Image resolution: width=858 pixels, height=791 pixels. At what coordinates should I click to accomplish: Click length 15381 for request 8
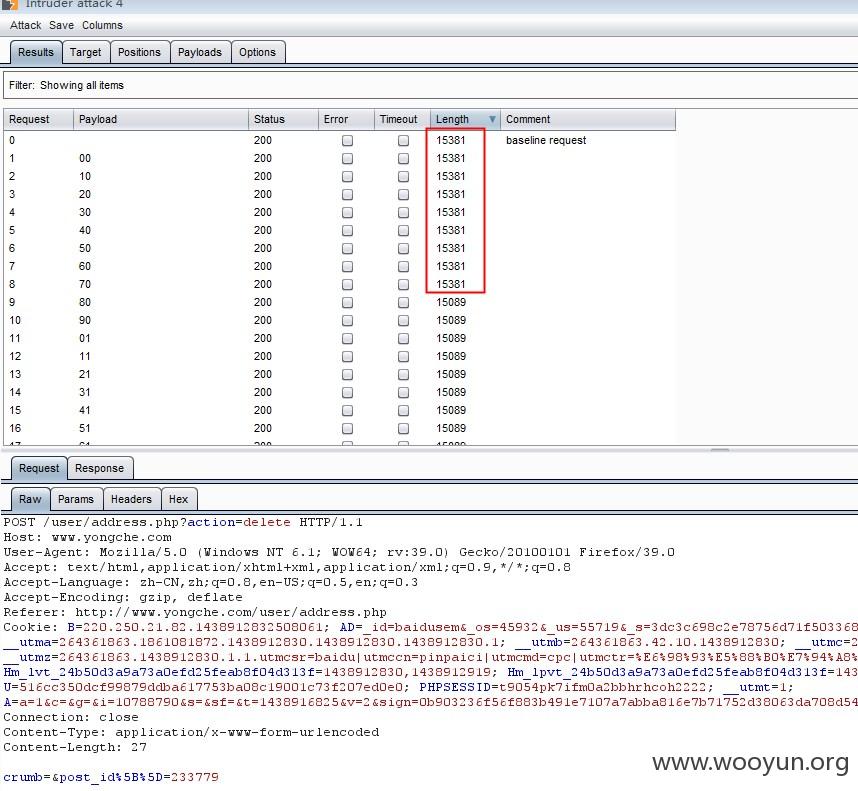click(451, 284)
